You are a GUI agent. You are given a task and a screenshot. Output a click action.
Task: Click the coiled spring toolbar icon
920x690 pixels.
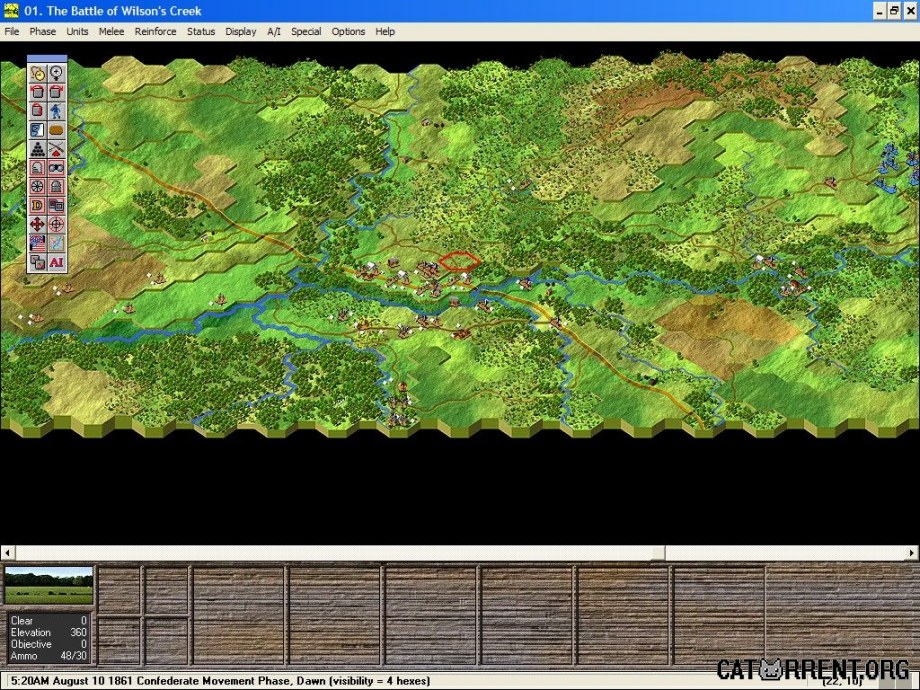(x=38, y=168)
